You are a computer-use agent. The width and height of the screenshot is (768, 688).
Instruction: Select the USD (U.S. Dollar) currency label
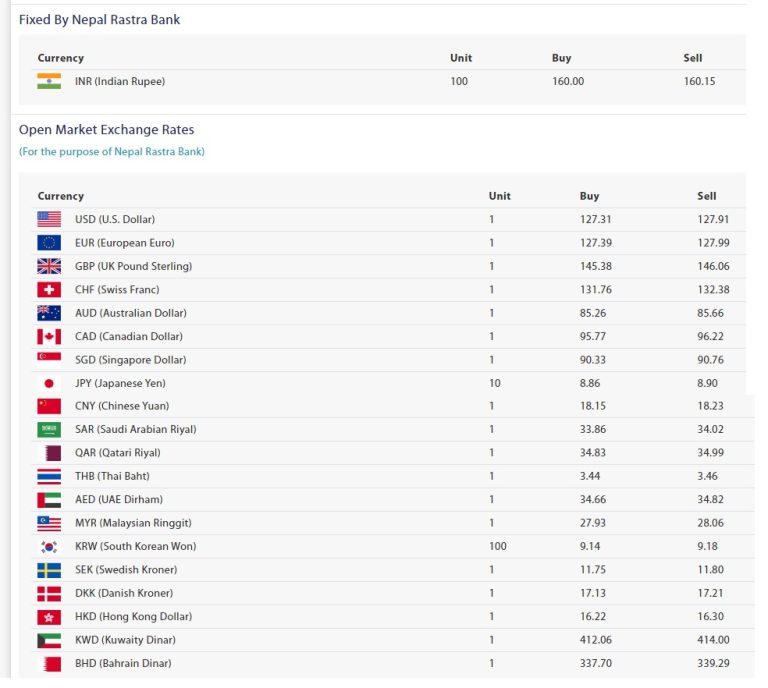pos(115,219)
